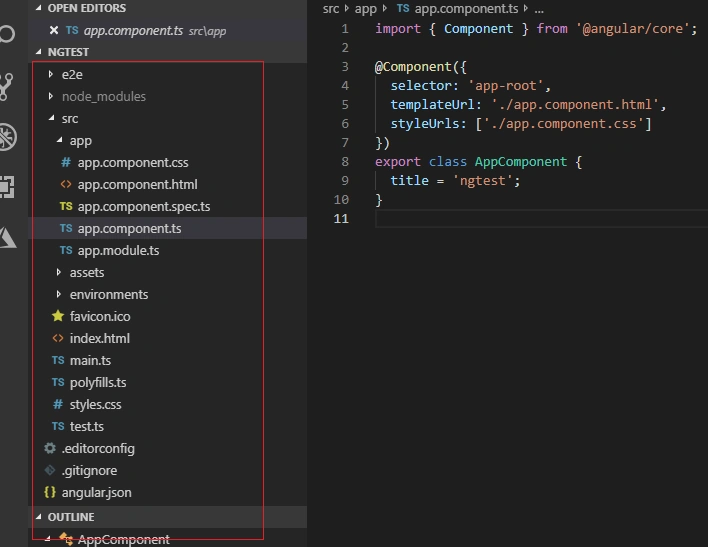Click '@angular/core' import string
Image resolution: width=708 pixels, height=547 pixels.
point(632,28)
